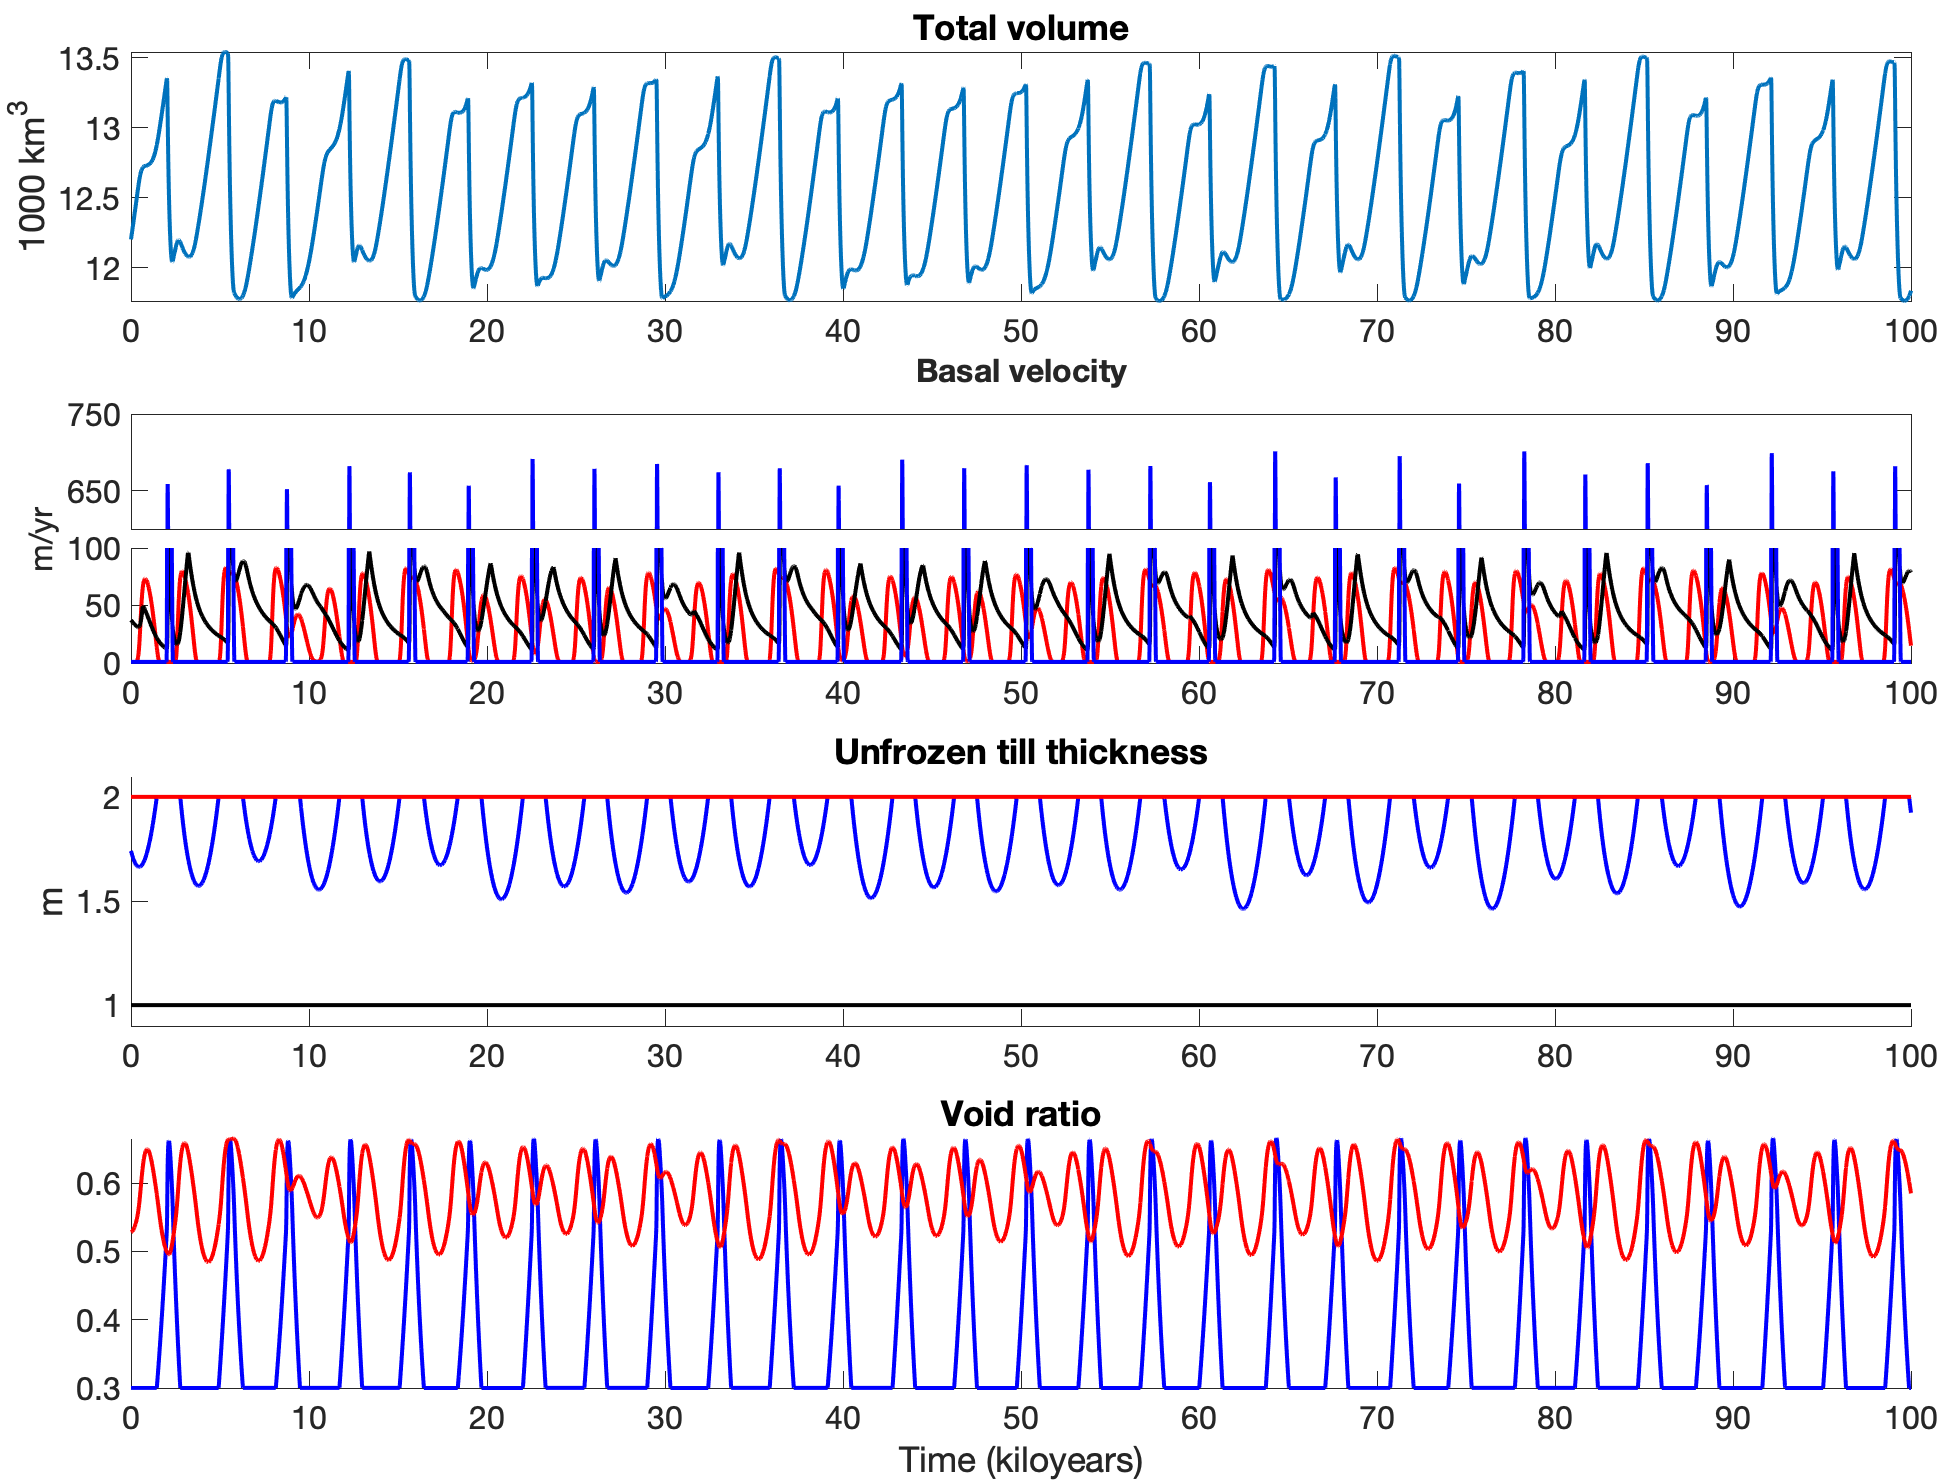Click the 'm/yr' y-axis label
Screen dimensions: 1938x1480
tap(42, 538)
